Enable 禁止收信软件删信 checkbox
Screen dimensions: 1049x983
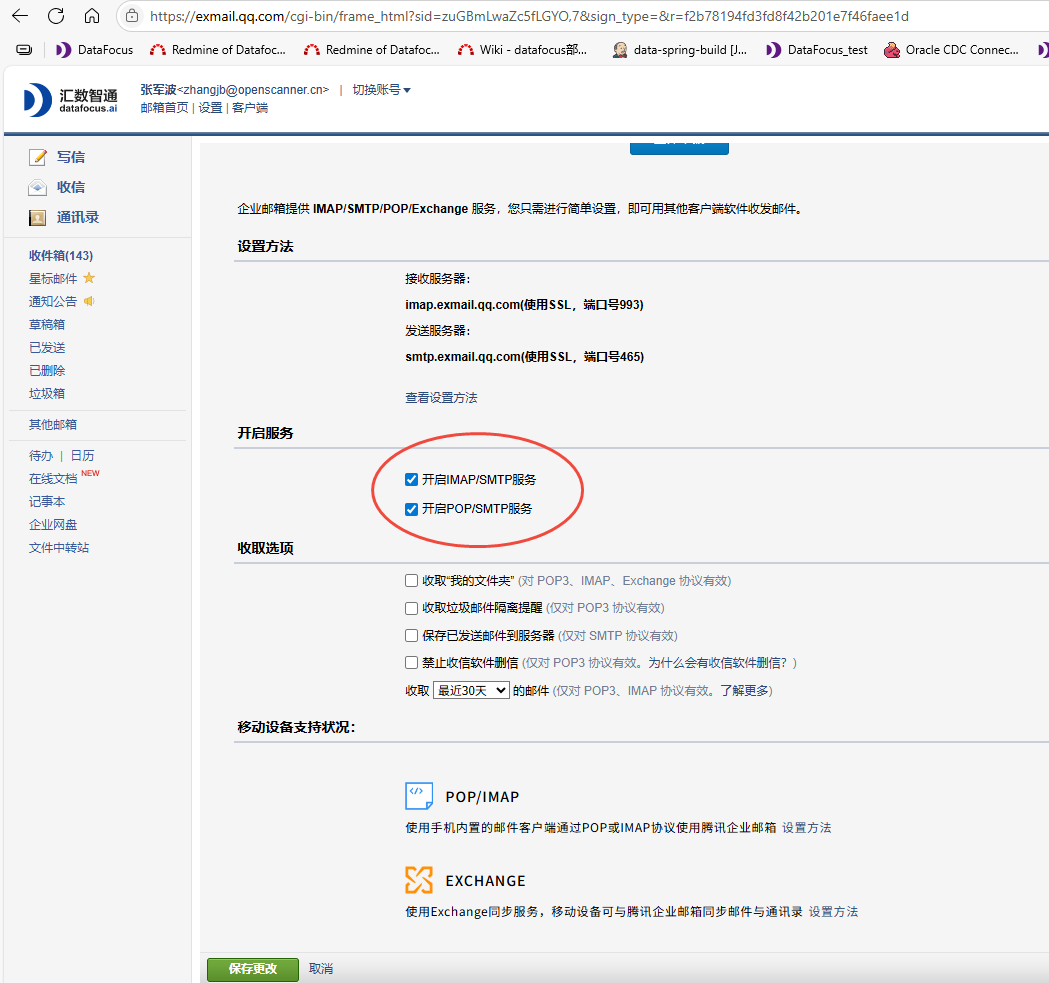[411, 663]
